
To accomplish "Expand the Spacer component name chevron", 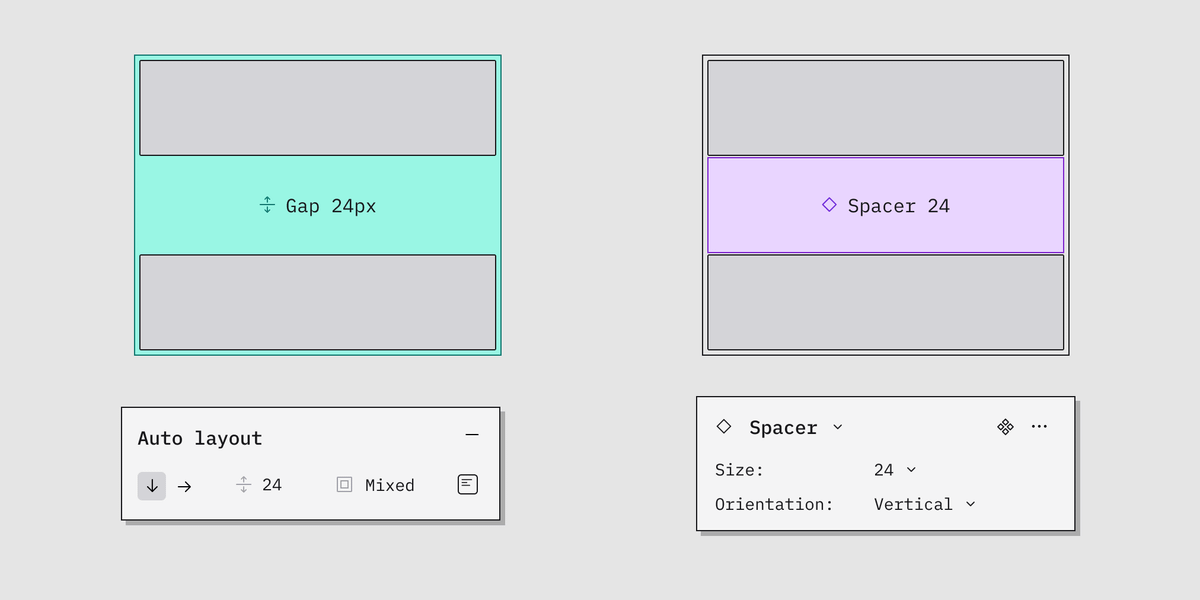I will (838, 427).
